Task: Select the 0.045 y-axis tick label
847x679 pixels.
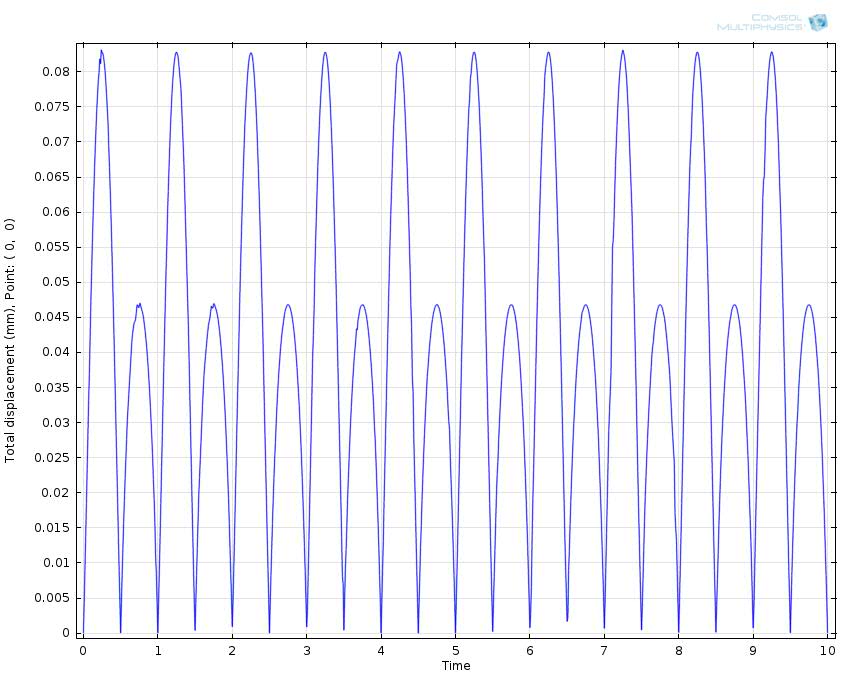Action: pyautogui.click(x=52, y=318)
